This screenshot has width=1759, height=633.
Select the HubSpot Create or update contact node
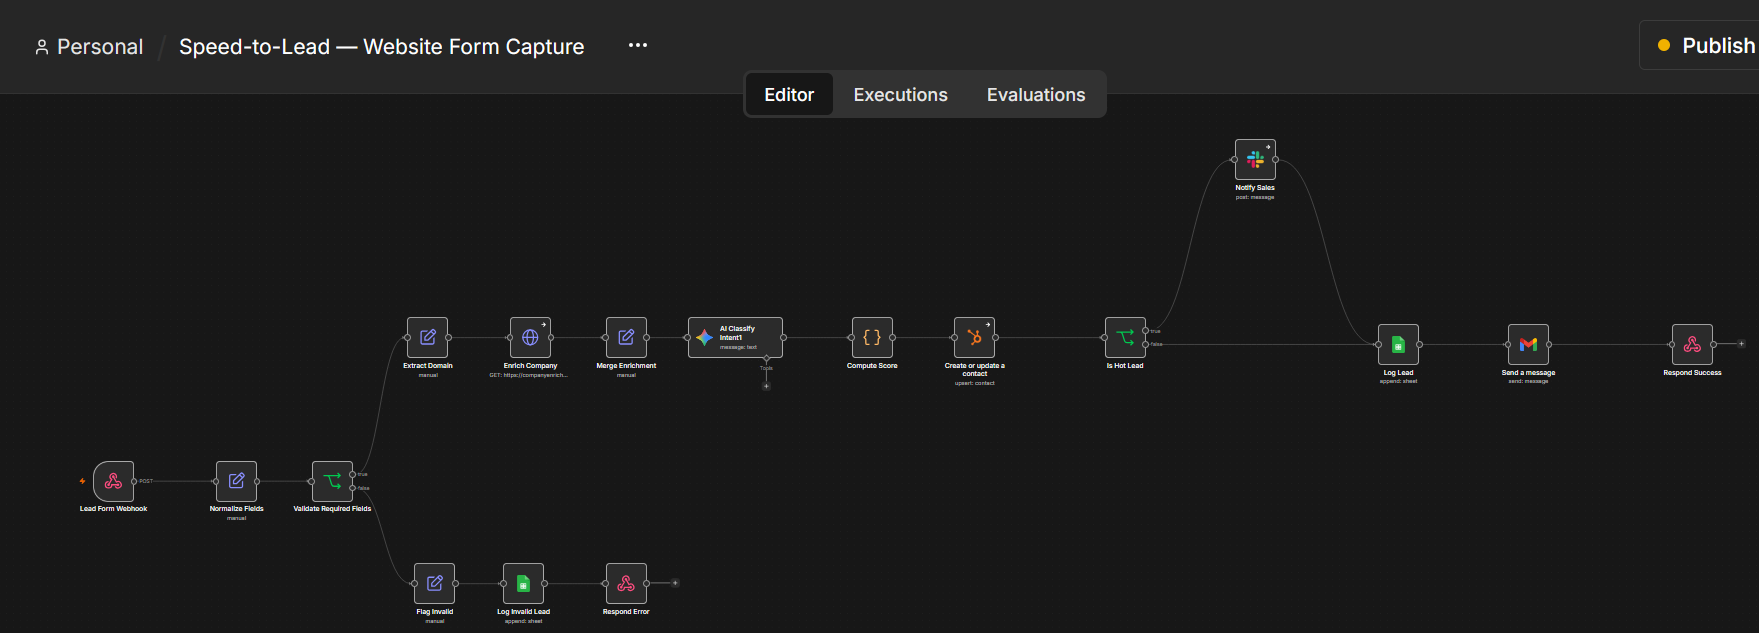[x=974, y=338]
